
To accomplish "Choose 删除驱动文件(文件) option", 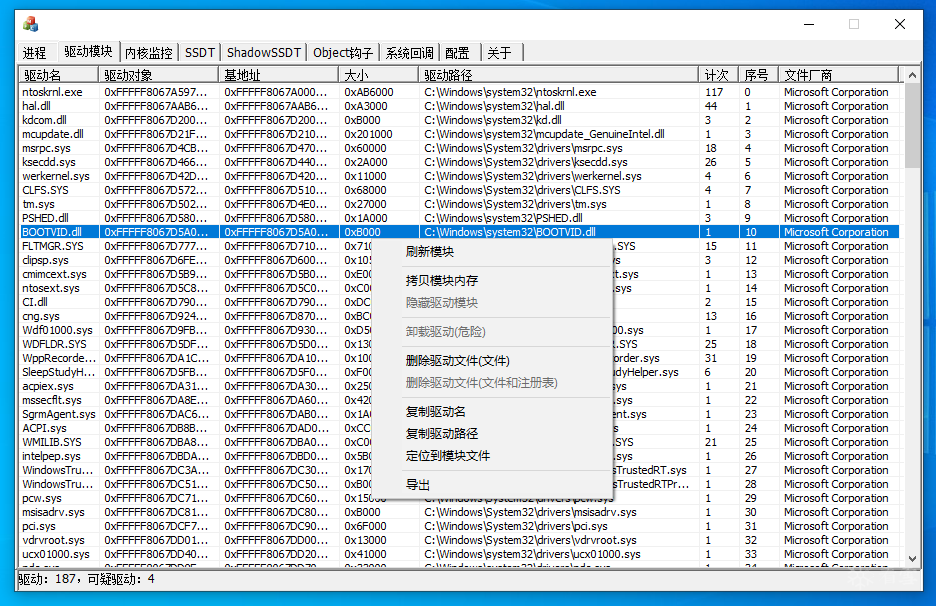I will (492, 361).
